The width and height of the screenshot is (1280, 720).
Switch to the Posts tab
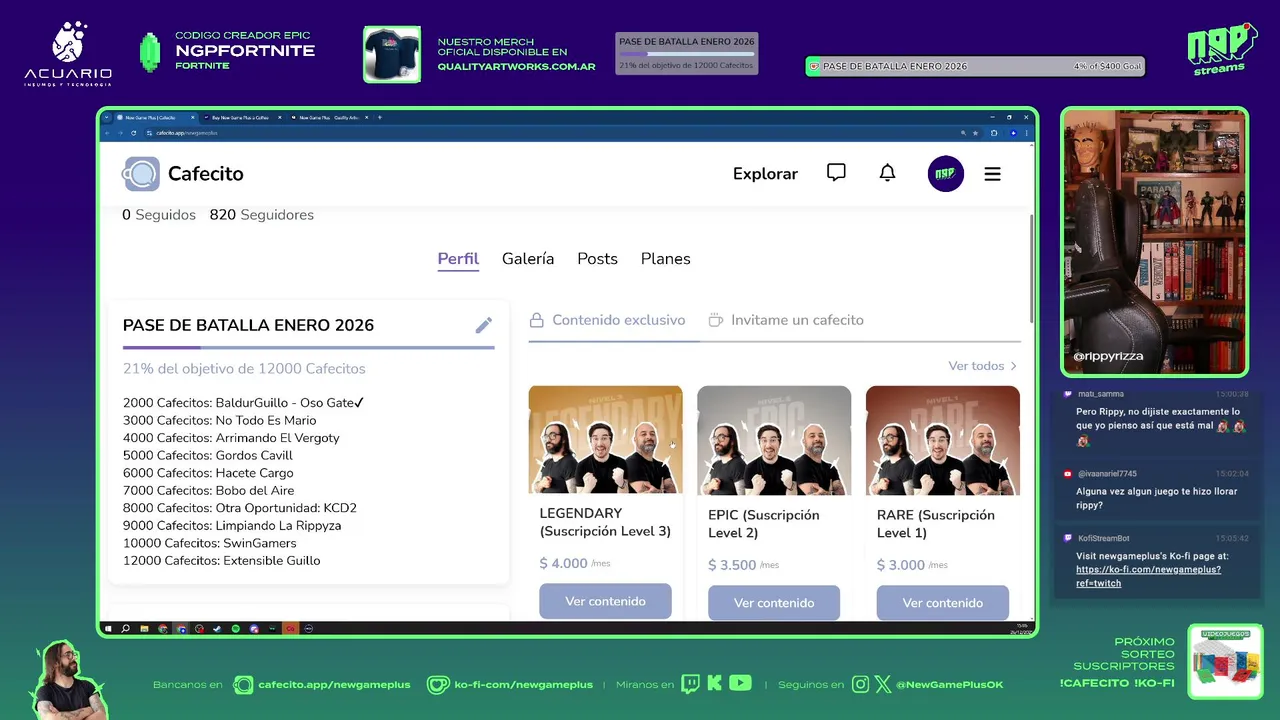coord(597,259)
